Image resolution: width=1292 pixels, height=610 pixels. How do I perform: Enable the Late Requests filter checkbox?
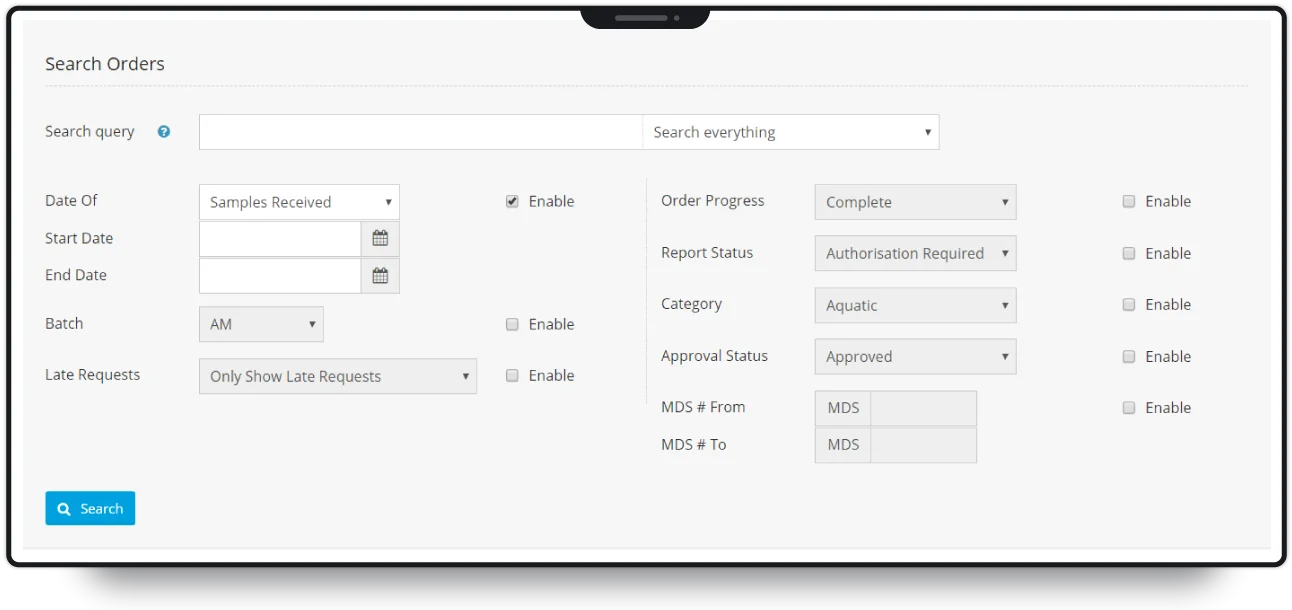click(x=512, y=375)
